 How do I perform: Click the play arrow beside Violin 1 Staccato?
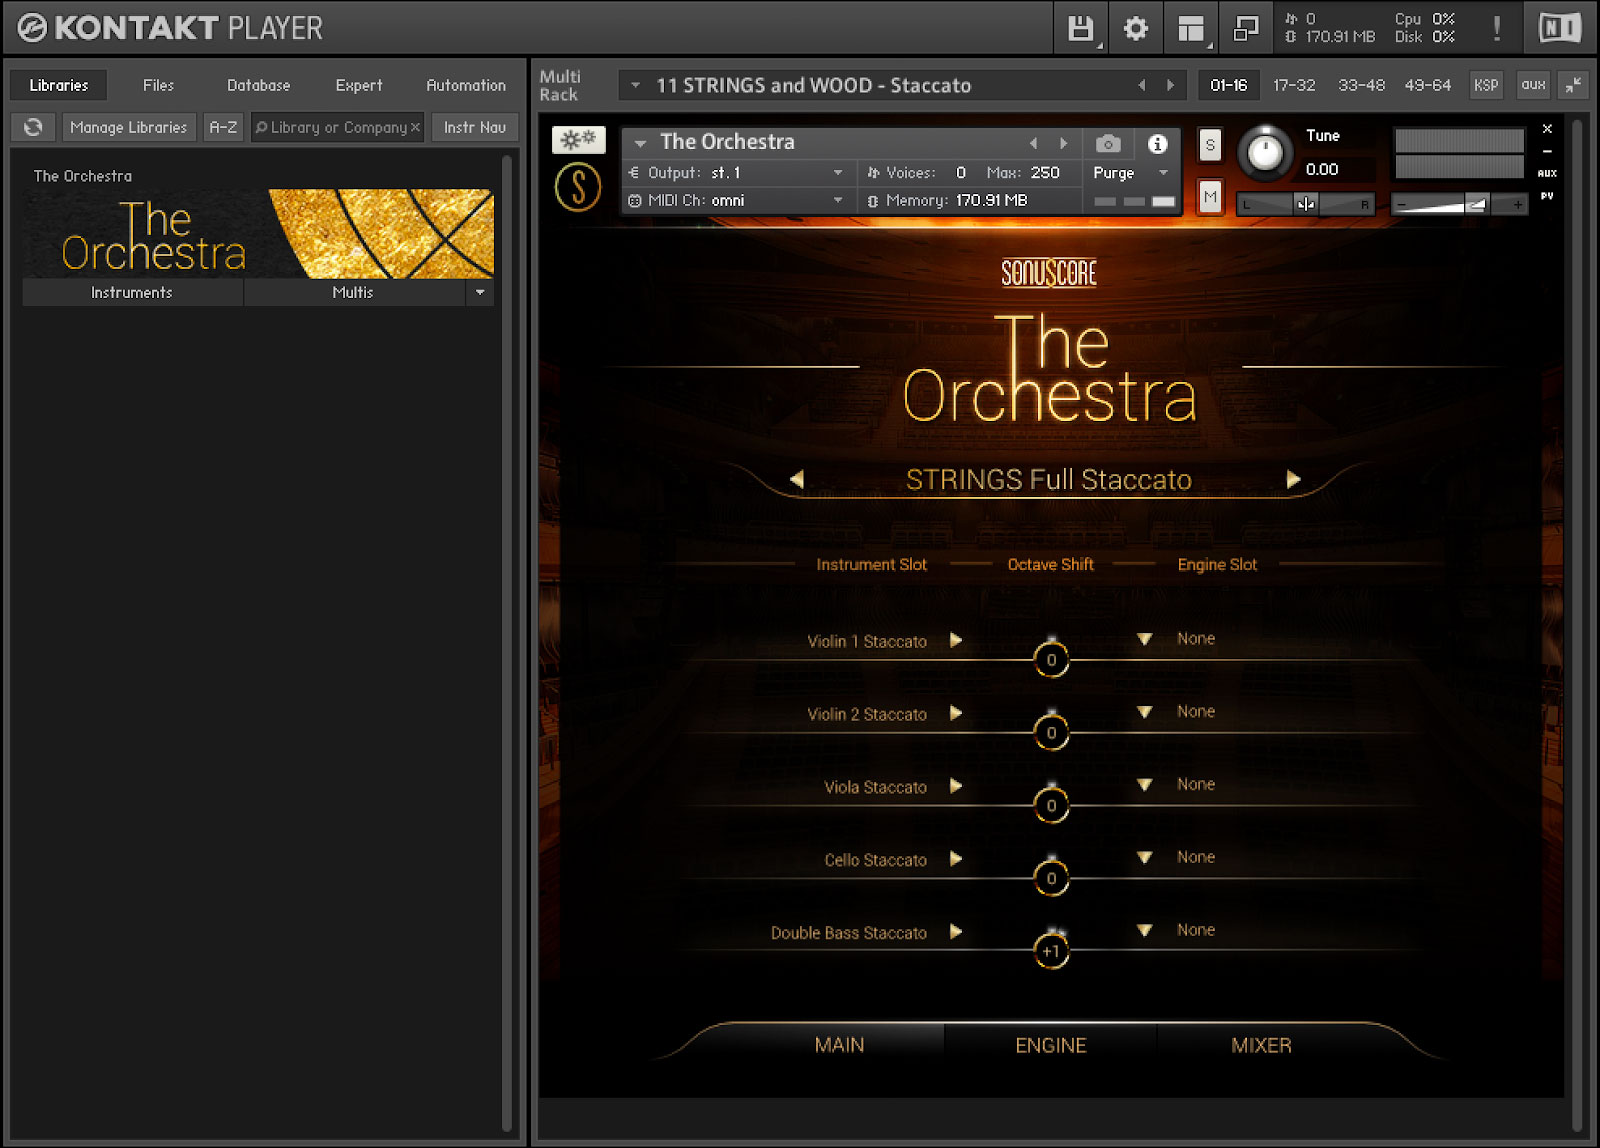click(956, 640)
